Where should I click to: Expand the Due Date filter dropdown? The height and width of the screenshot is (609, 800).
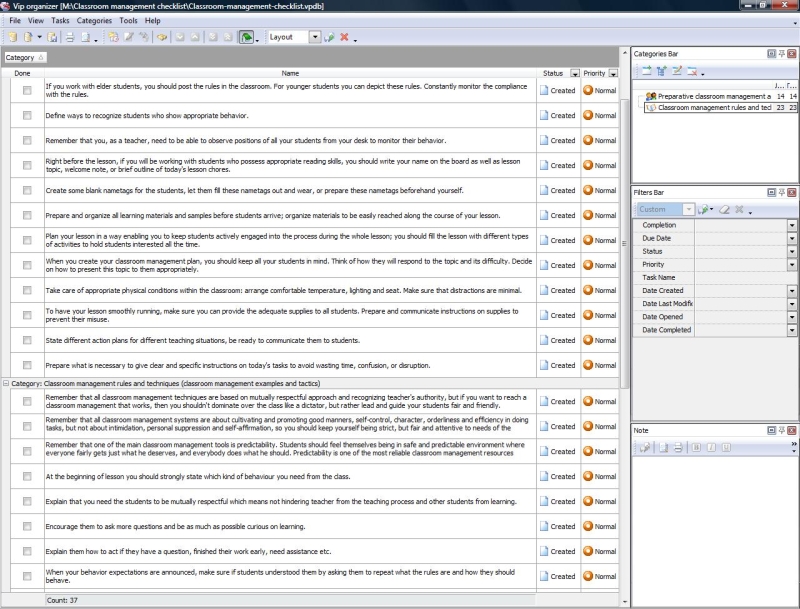point(791,239)
